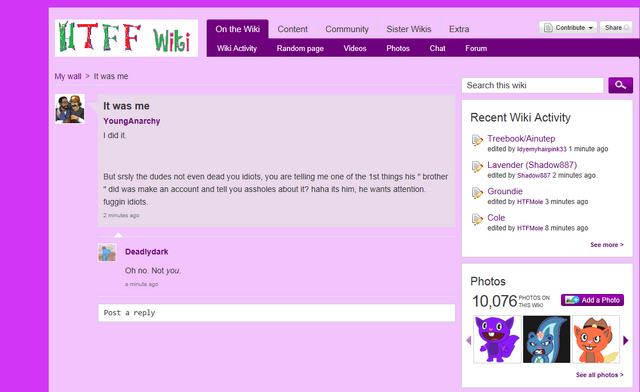Expand the Contribute dropdown

(568, 27)
